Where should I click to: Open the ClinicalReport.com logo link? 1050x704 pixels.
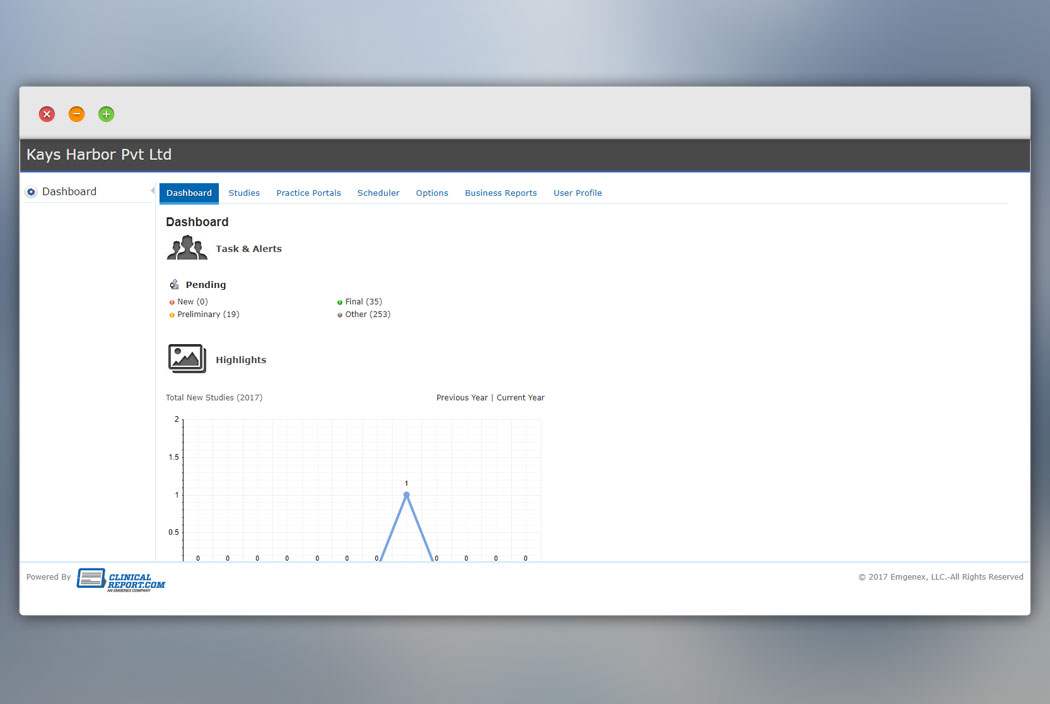[x=121, y=579]
